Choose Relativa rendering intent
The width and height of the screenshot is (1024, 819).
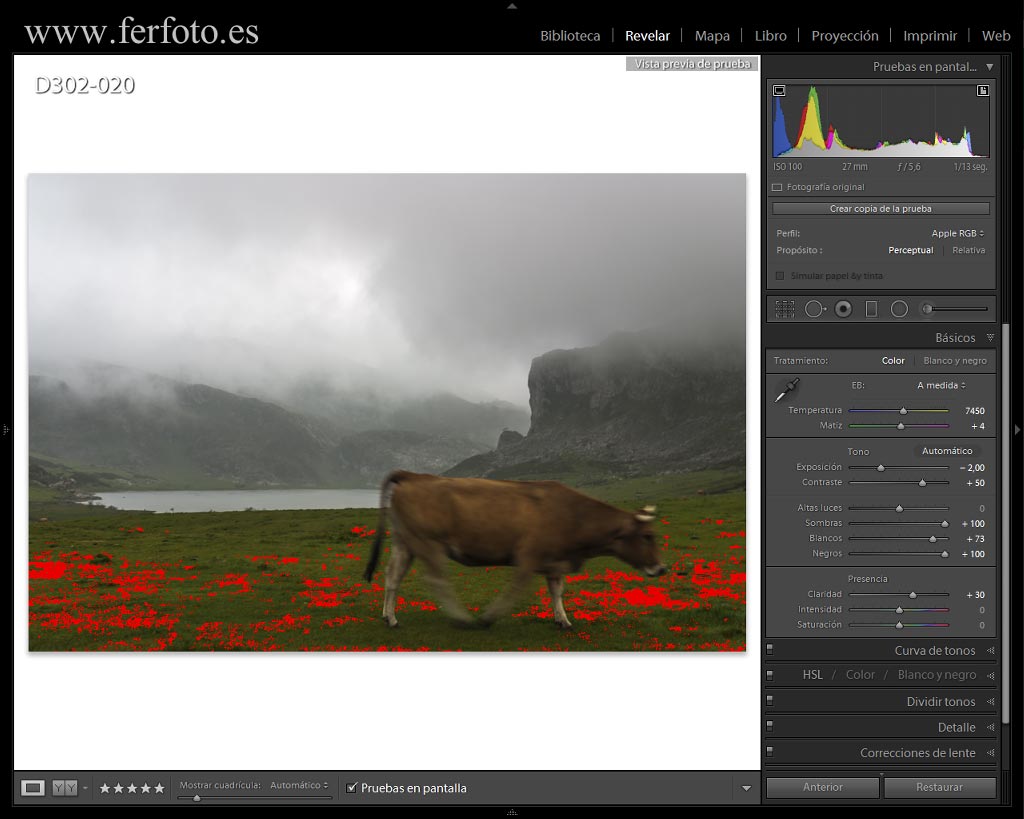click(968, 250)
